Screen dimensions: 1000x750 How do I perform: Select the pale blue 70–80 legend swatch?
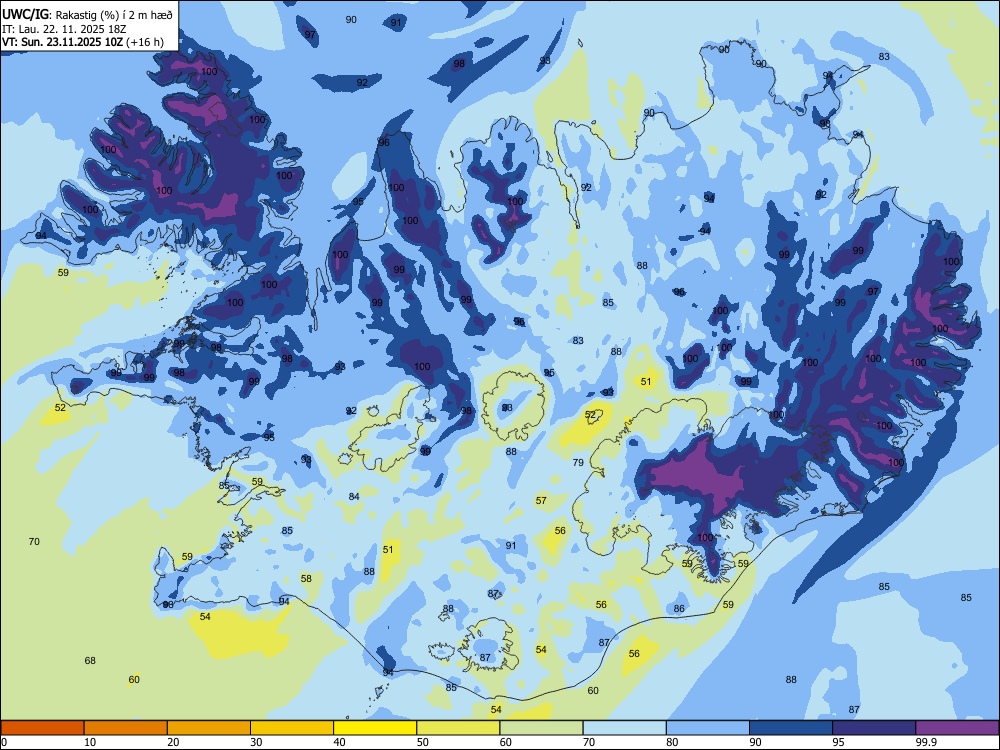[624, 728]
